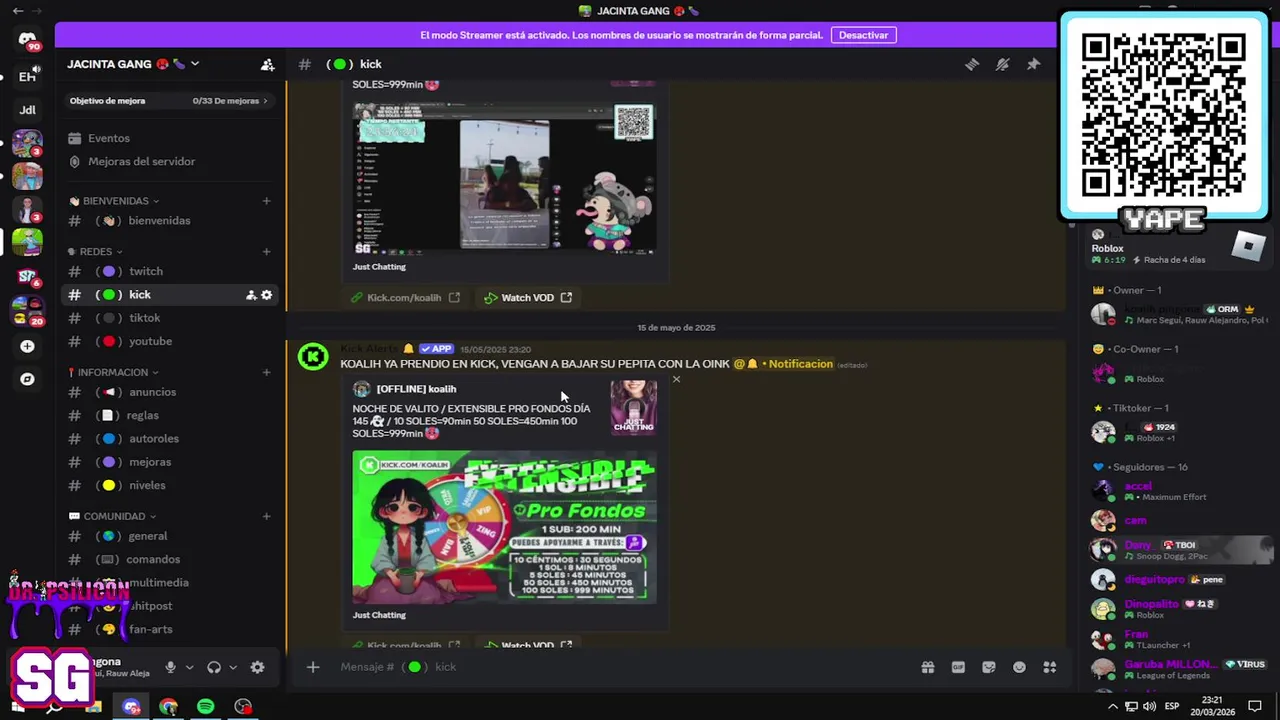Image resolution: width=1280 pixels, height=720 pixels.
Task: Create channel in BIENVENIDAS category
Action: coord(266,201)
